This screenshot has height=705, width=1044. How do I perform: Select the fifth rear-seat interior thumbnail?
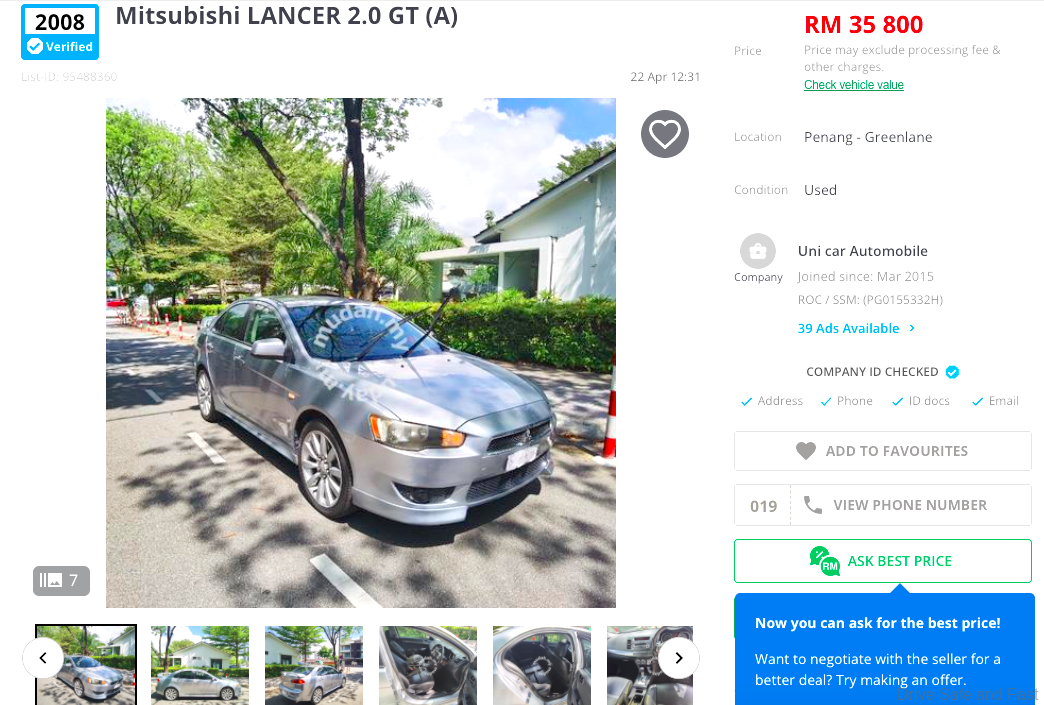point(541,665)
